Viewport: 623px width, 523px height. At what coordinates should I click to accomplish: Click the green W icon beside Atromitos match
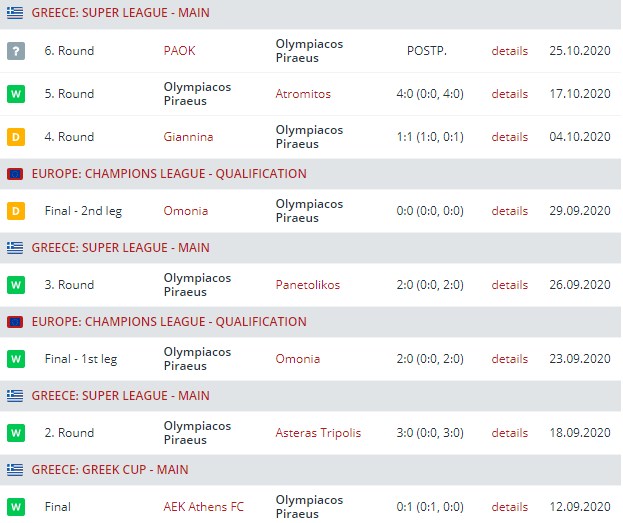(x=15, y=94)
